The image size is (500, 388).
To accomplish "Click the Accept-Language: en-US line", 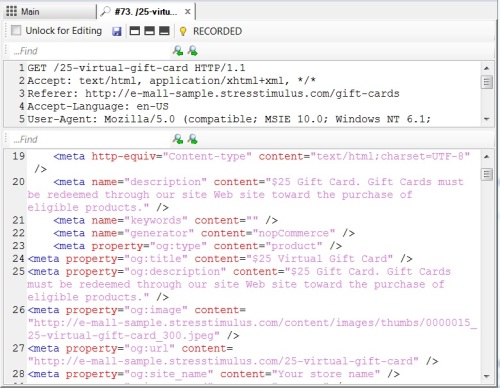I will [x=98, y=107].
